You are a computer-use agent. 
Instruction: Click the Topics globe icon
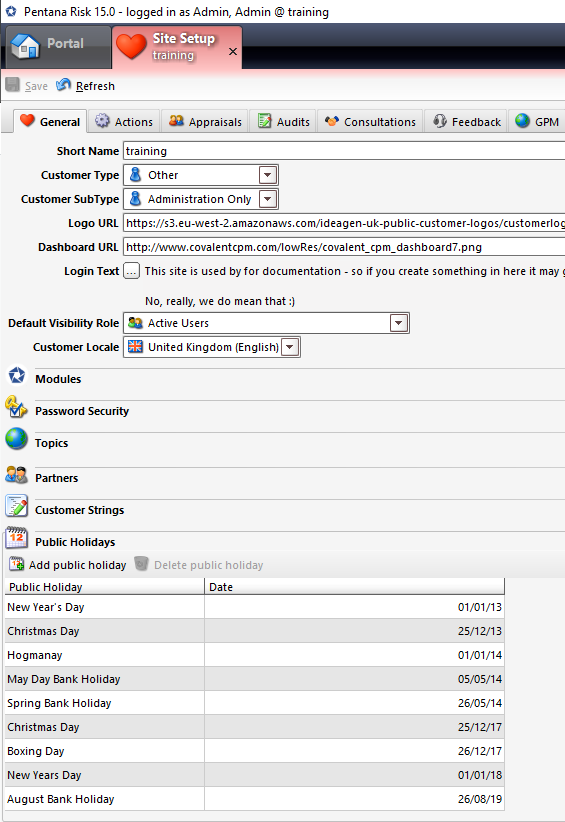click(x=16, y=439)
